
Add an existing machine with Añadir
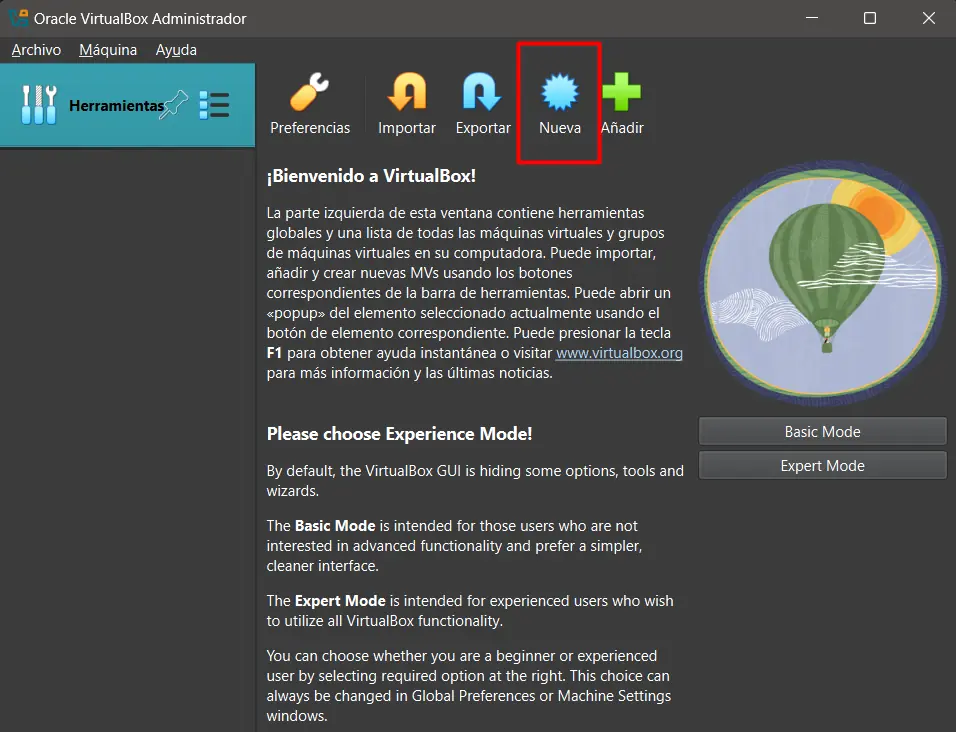pos(621,103)
